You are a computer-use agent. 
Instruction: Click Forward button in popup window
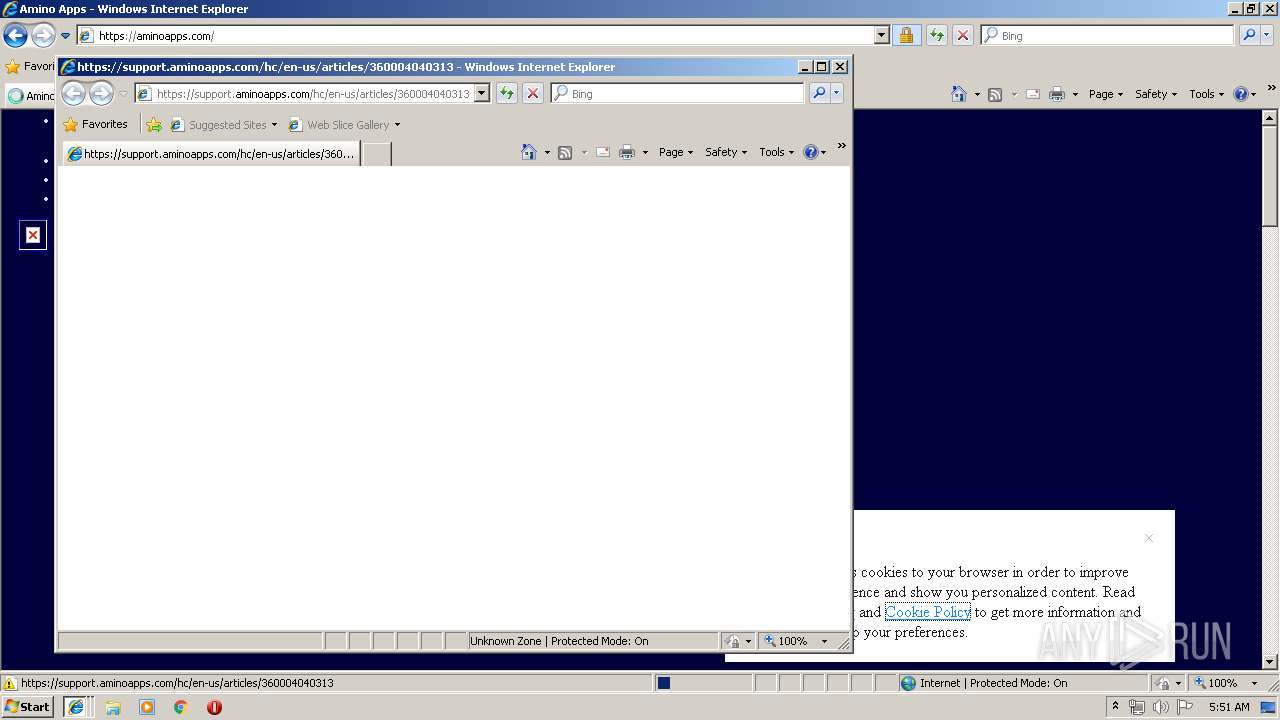click(x=101, y=94)
